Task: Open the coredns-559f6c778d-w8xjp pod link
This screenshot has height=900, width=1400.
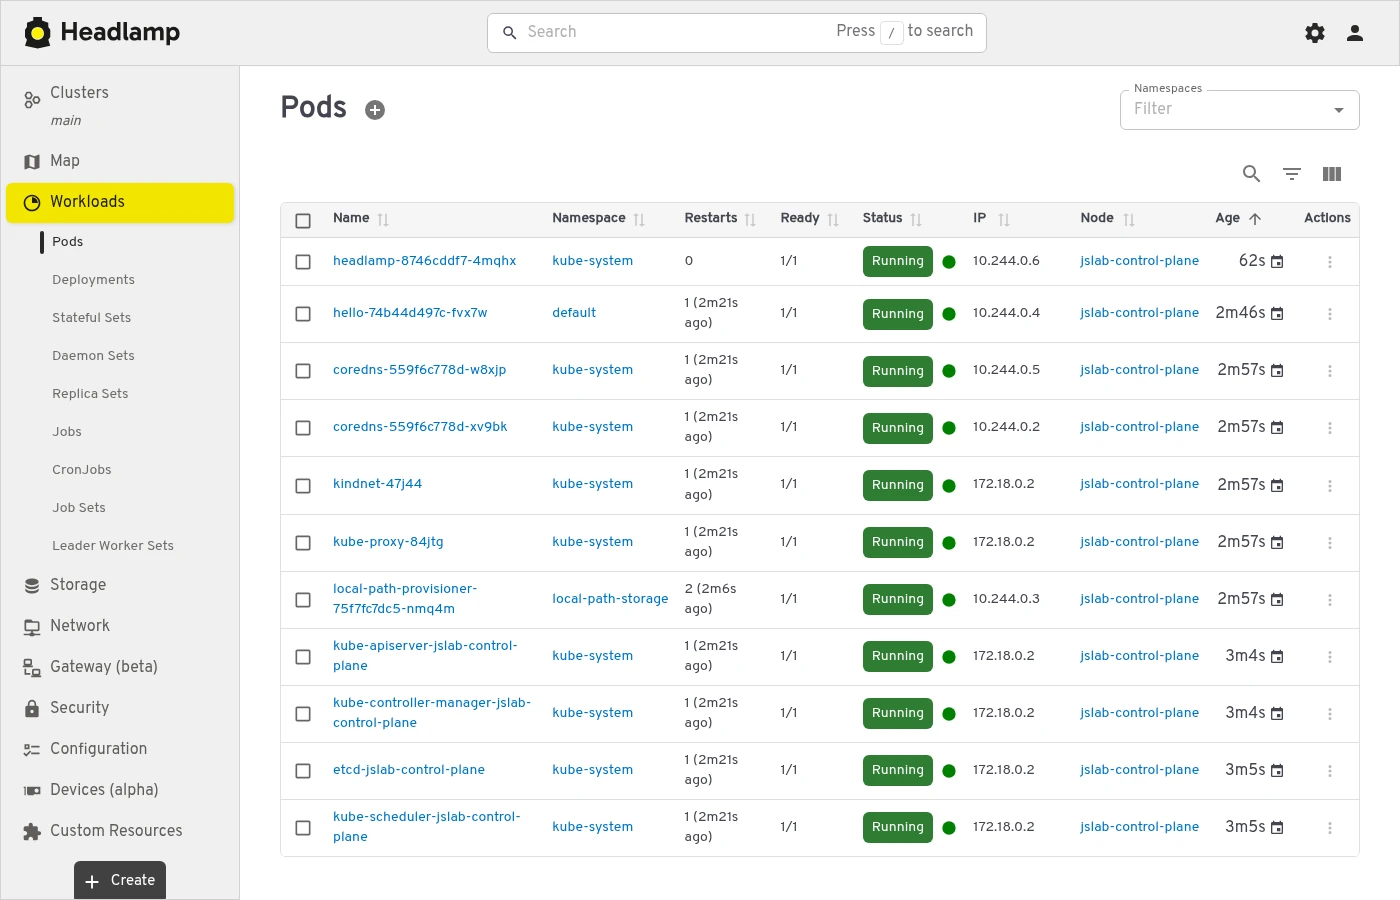Action: 420,370
